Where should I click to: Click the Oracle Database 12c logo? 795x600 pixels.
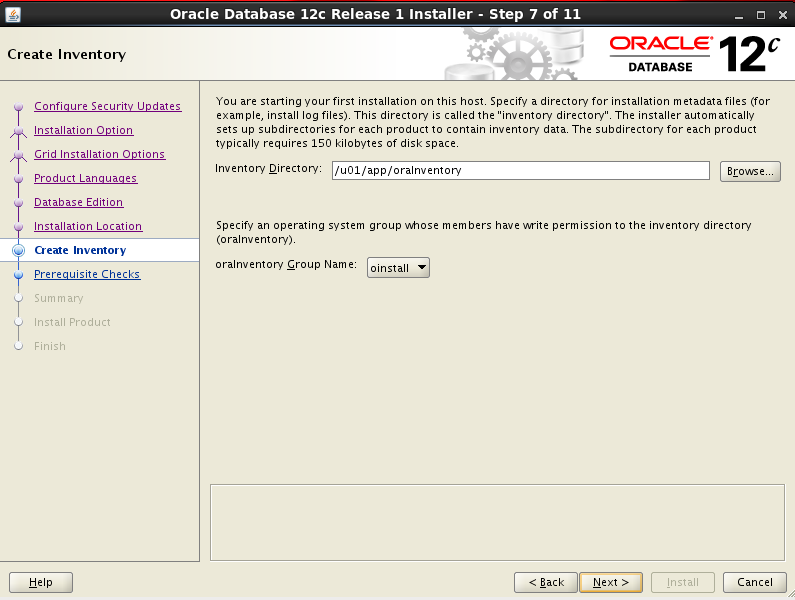695,54
